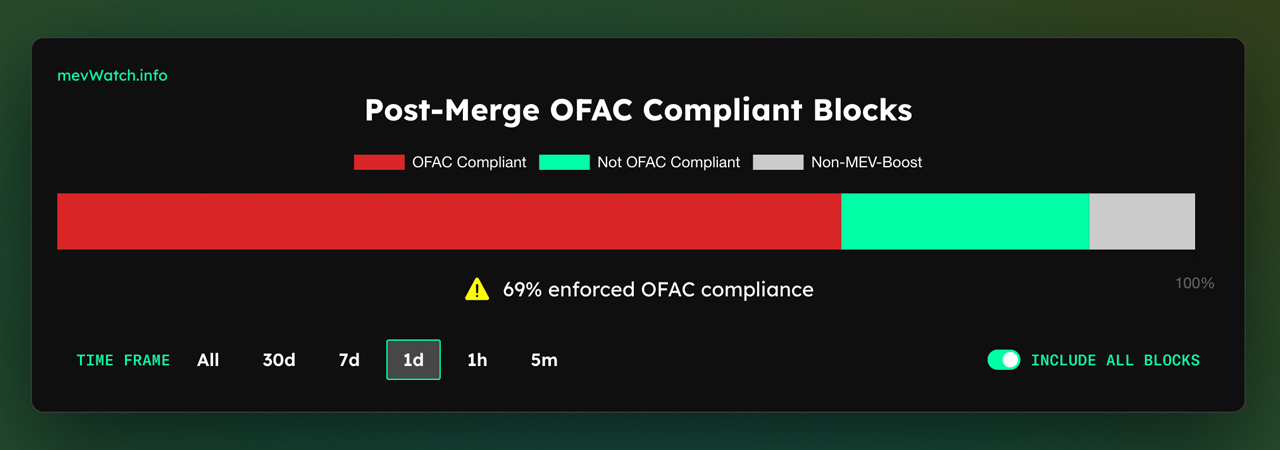Open the mevWatch.info link
Screen dimensions: 1280x450
coord(111,75)
